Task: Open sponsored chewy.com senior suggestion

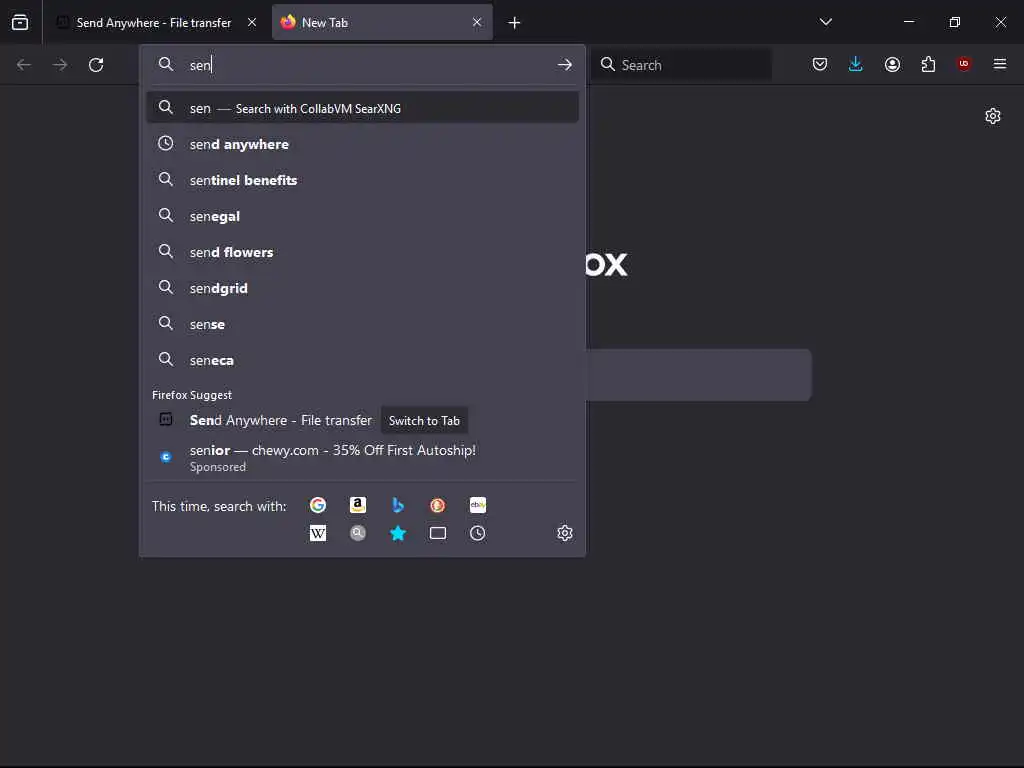Action: point(363,456)
